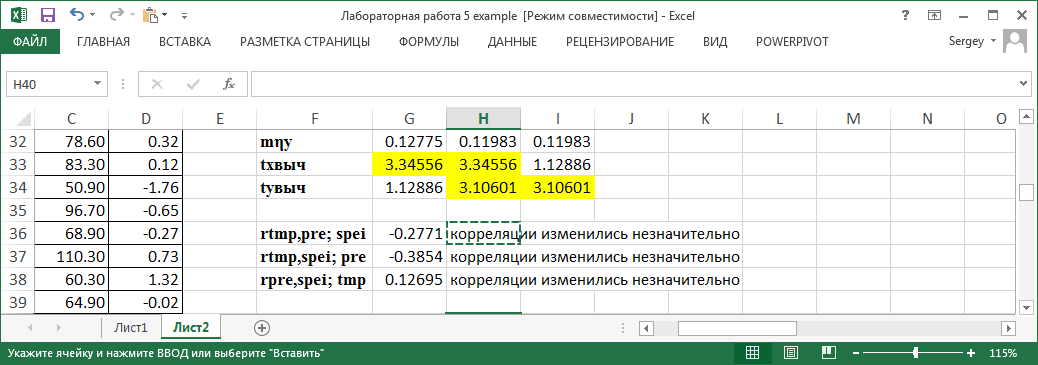This screenshot has height=365, width=1038.
Task: Open Insert Function fx dialog
Action: (x=229, y=84)
